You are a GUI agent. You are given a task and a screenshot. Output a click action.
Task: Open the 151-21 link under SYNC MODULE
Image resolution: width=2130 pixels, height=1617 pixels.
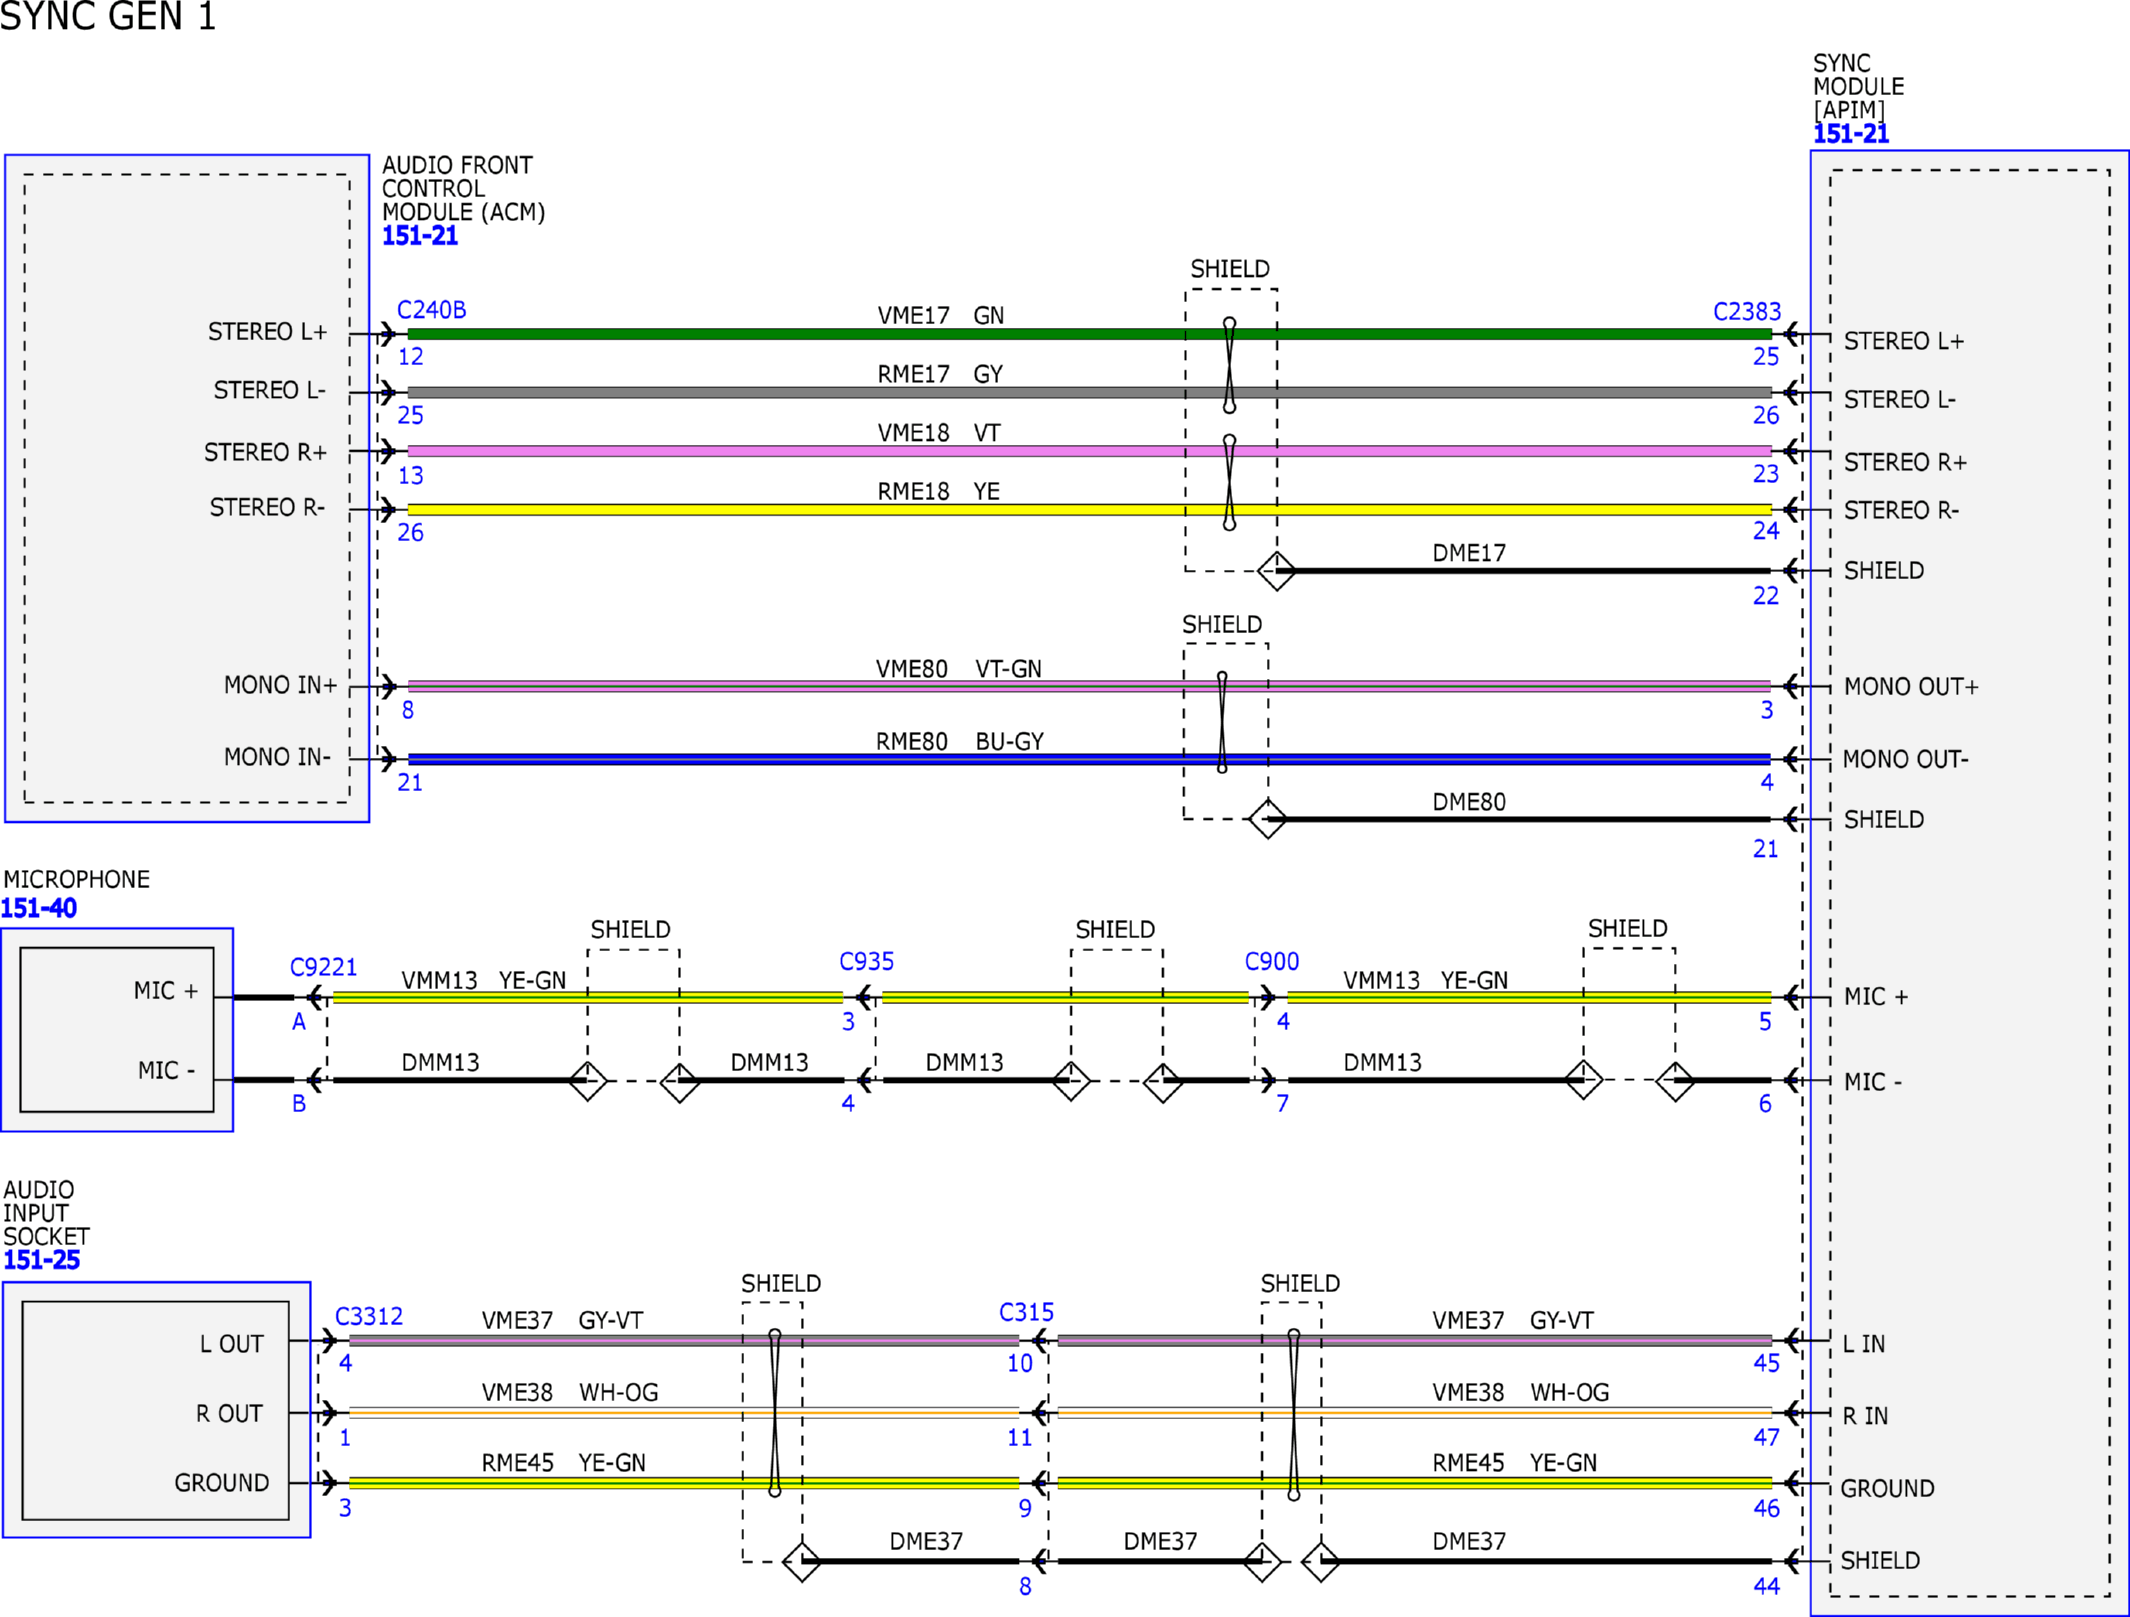[1850, 134]
